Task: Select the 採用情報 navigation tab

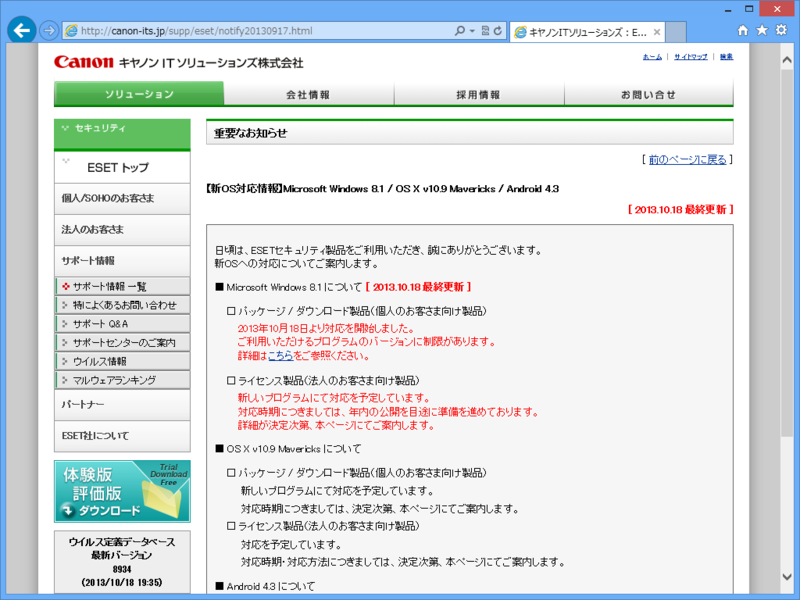Action: (x=478, y=95)
